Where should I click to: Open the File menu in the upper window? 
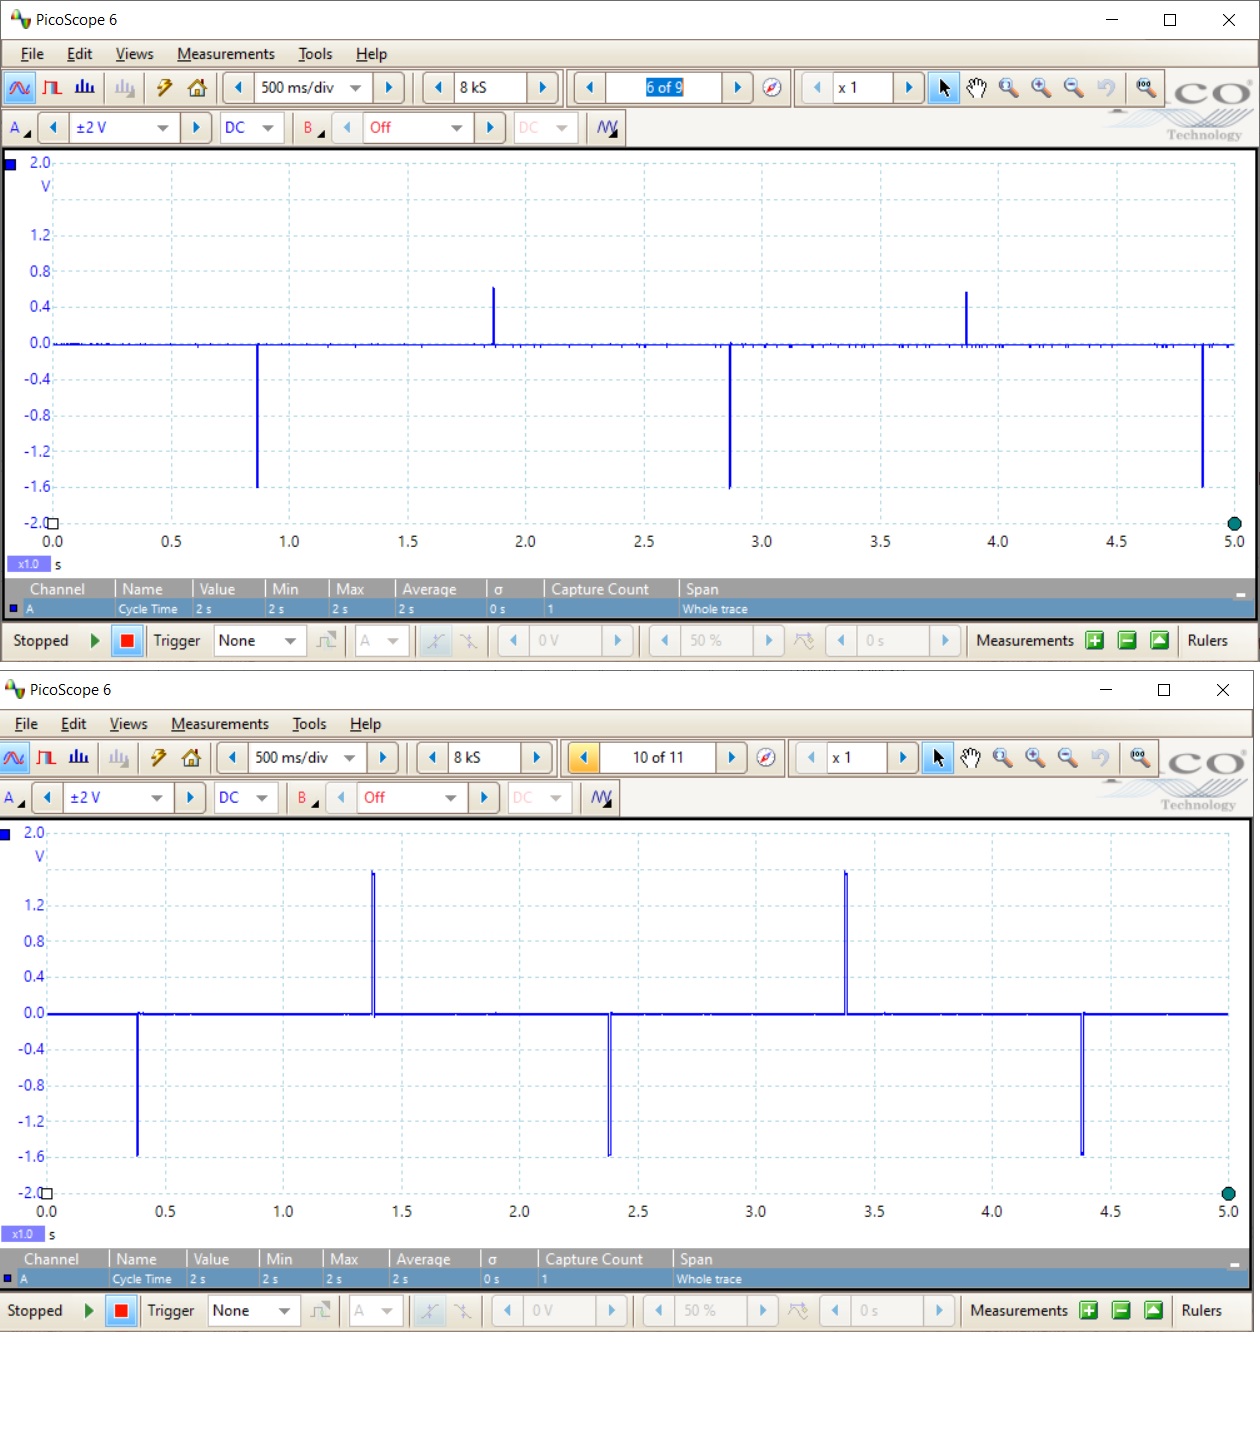click(32, 54)
